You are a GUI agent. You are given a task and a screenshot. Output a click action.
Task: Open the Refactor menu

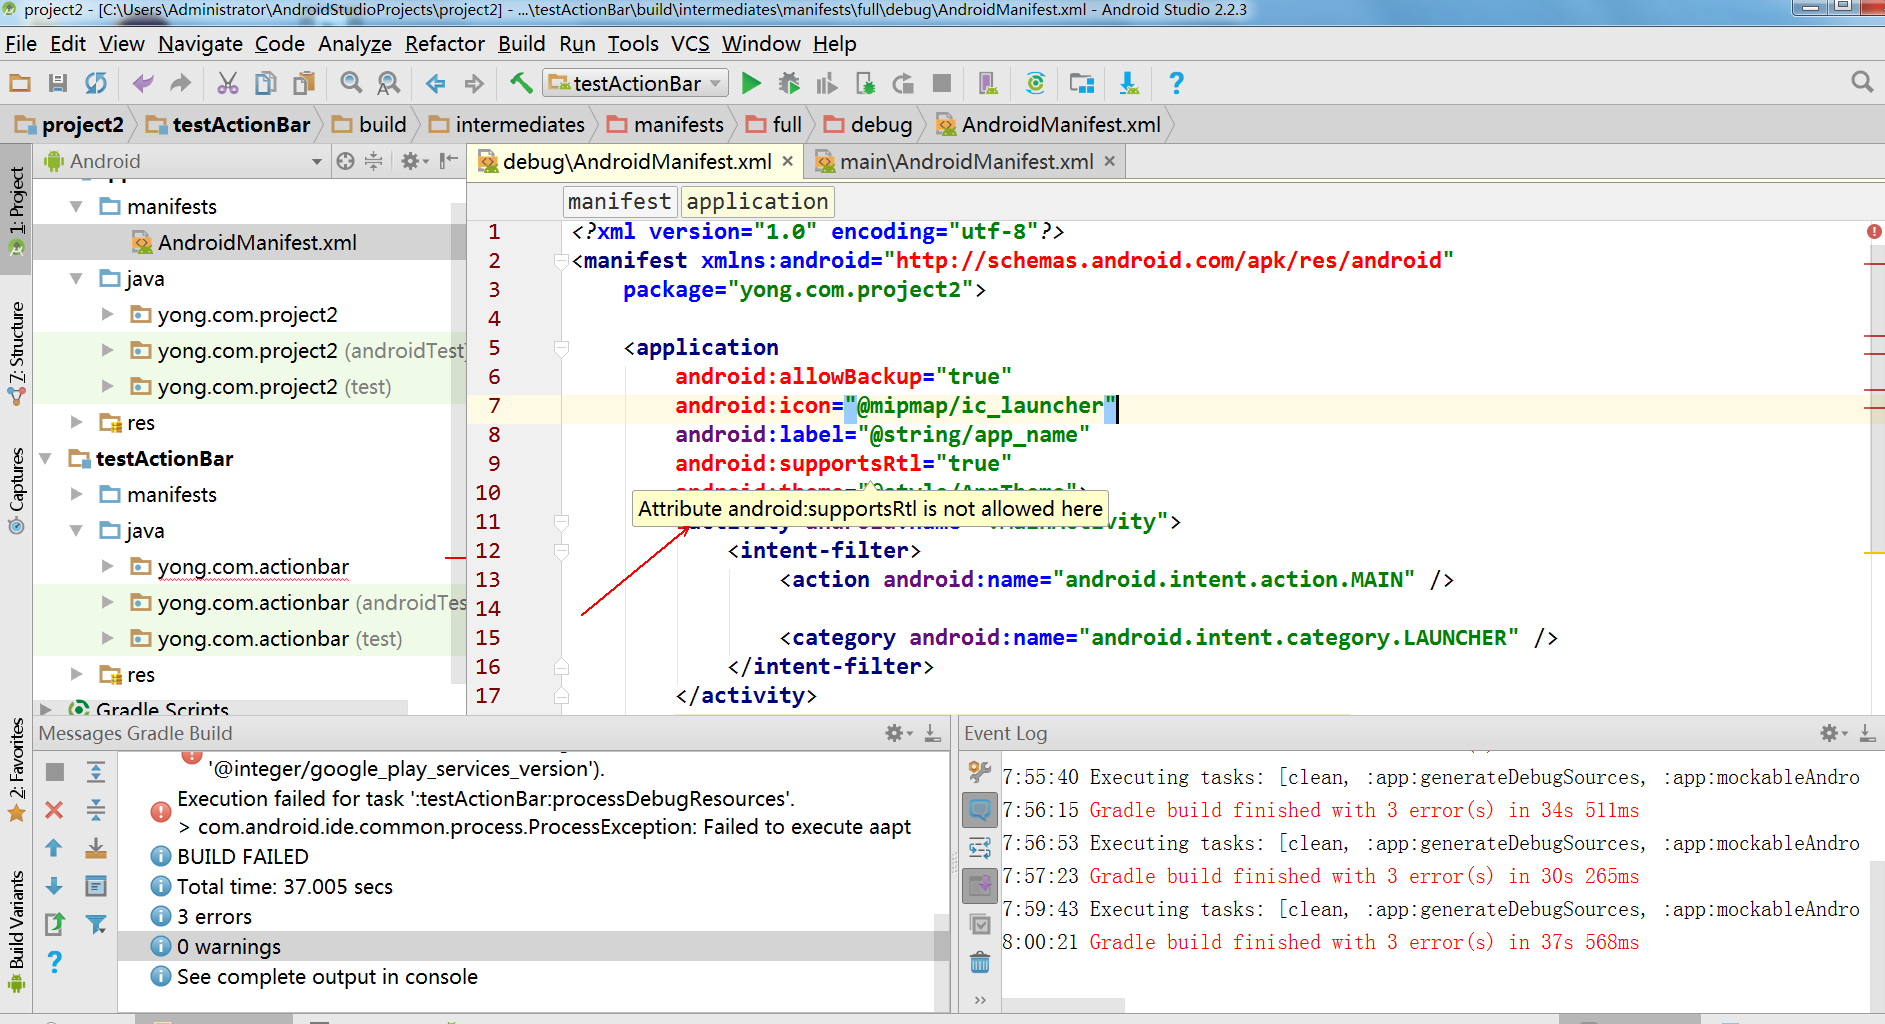tap(444, 44)
